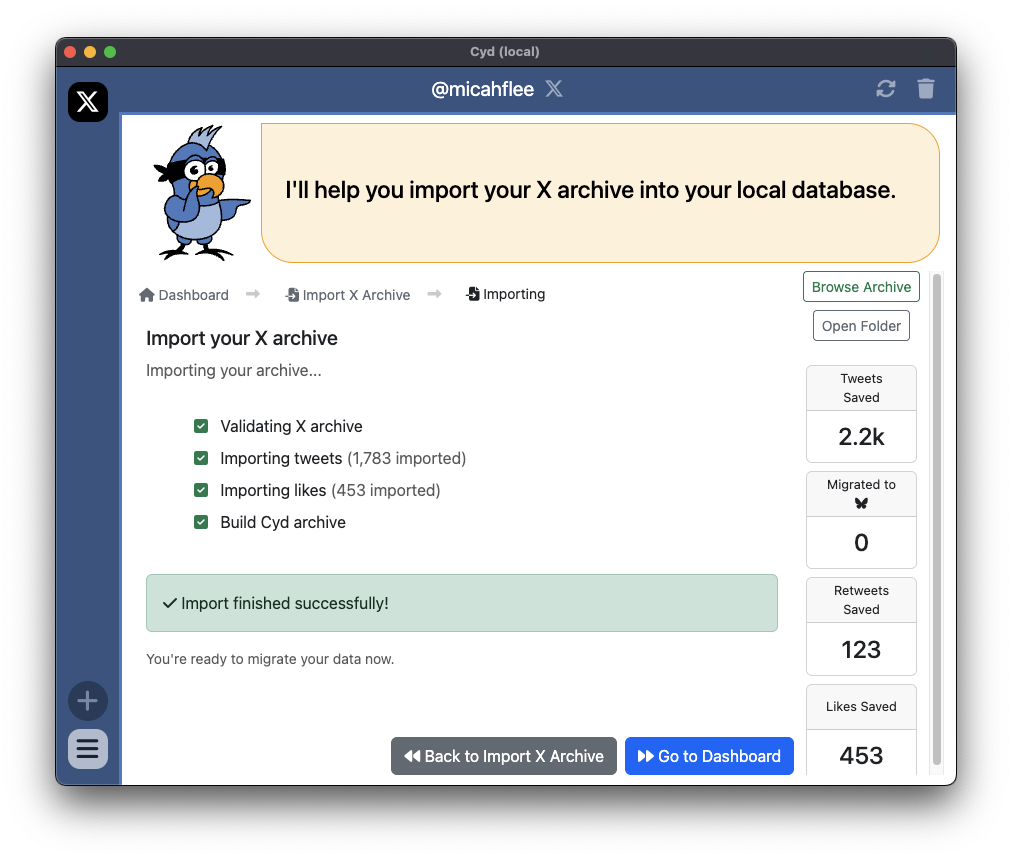
Task: Click the 'Importing your archive...' text
Action: [234, 370]
